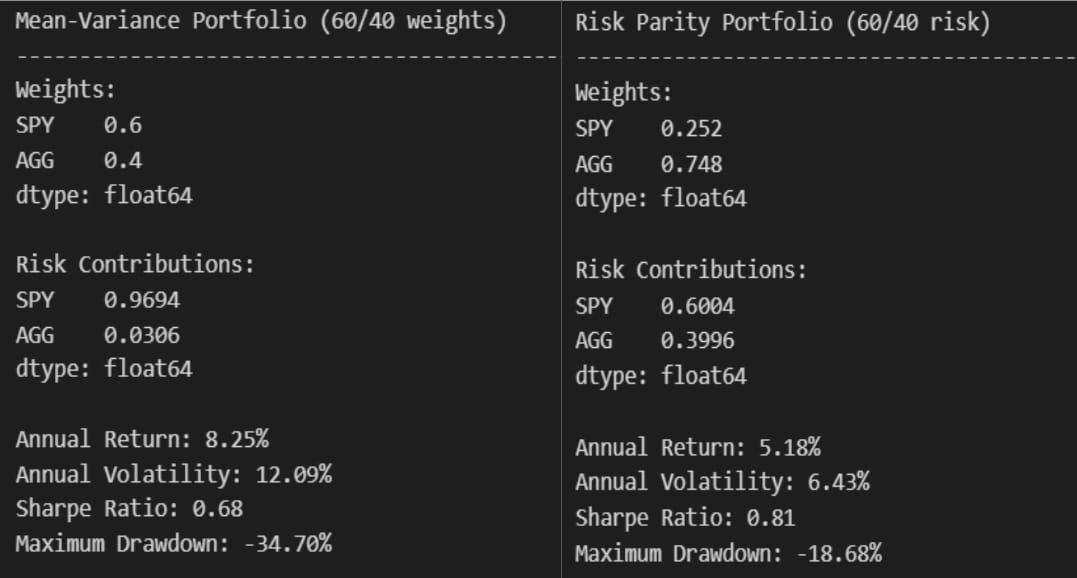This screenshot has height=578, width=1077.
Task: Select the SPY weight value 0.6
Action: click(123, 125)
